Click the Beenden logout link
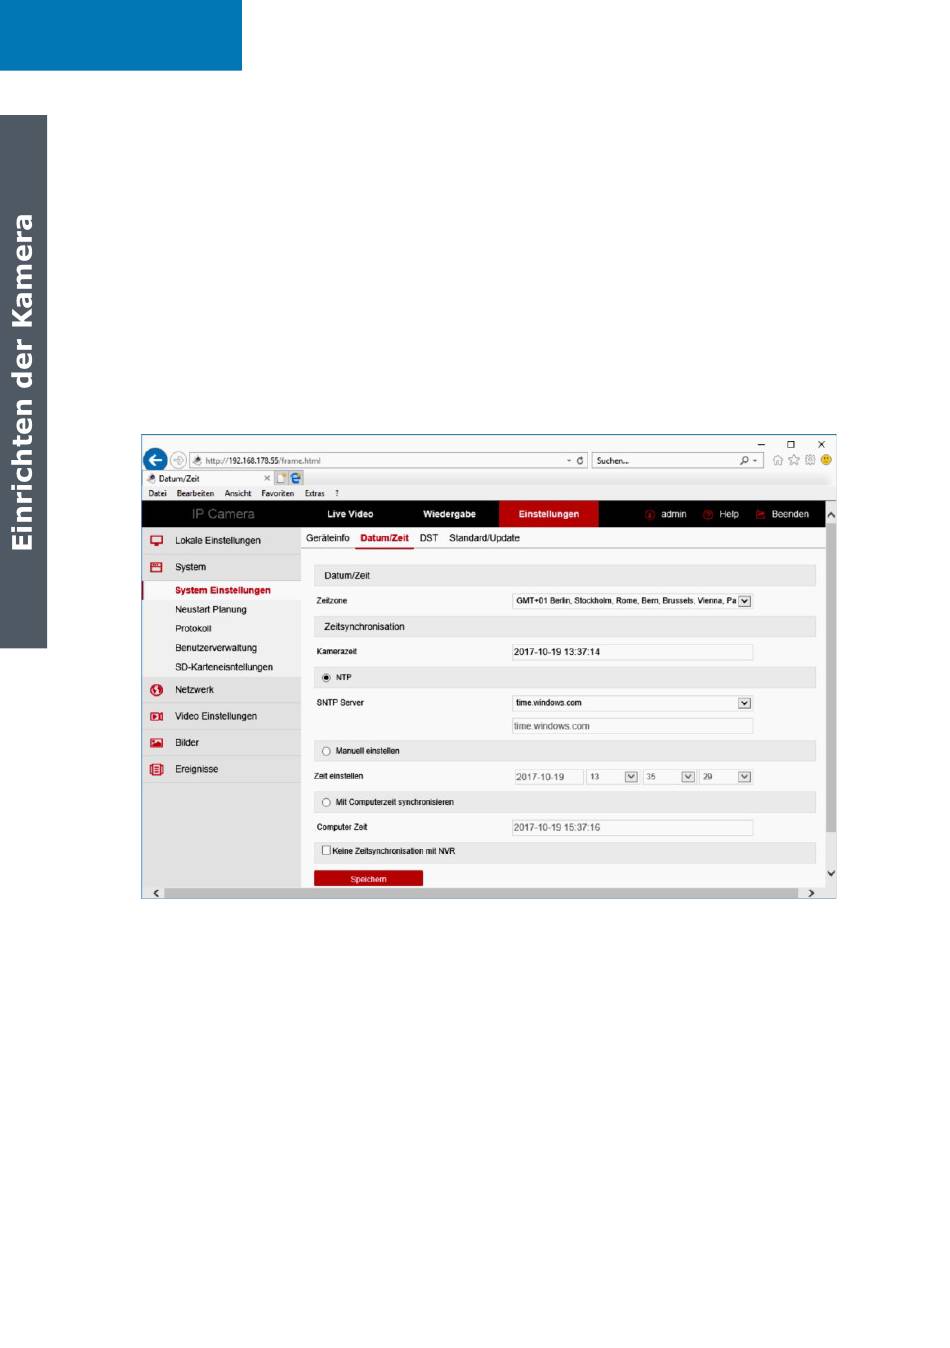The image size is (950, 1348). (789, 514)
